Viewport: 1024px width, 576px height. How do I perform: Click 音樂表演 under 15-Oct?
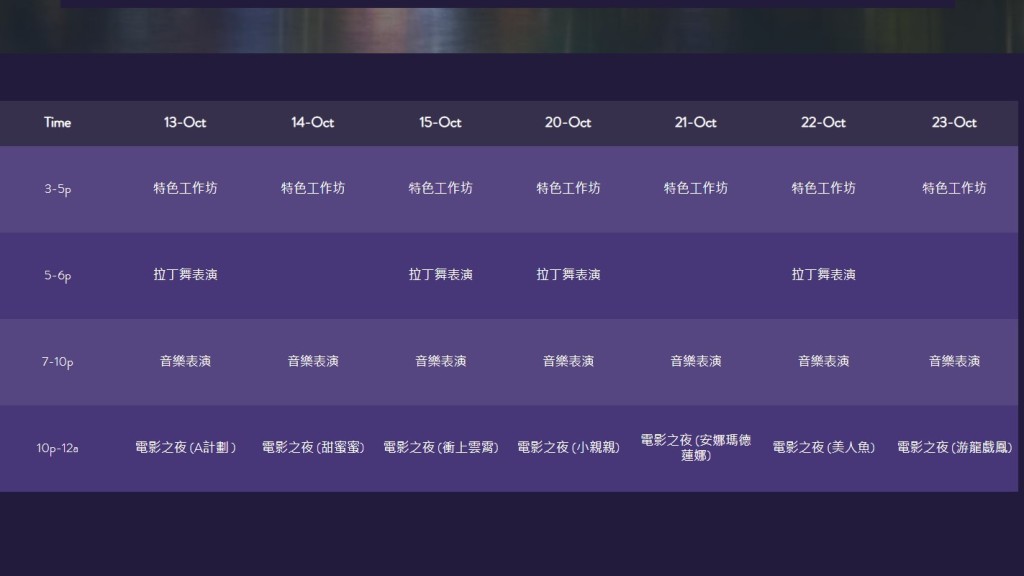pos(440,361)
